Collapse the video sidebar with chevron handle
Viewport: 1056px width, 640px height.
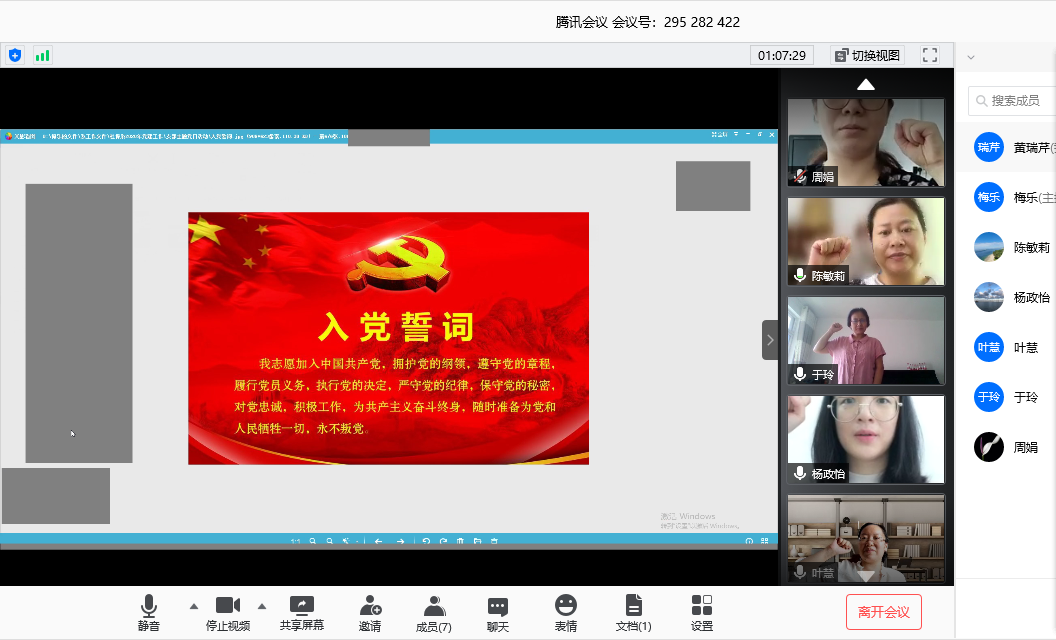pos(770,340)
